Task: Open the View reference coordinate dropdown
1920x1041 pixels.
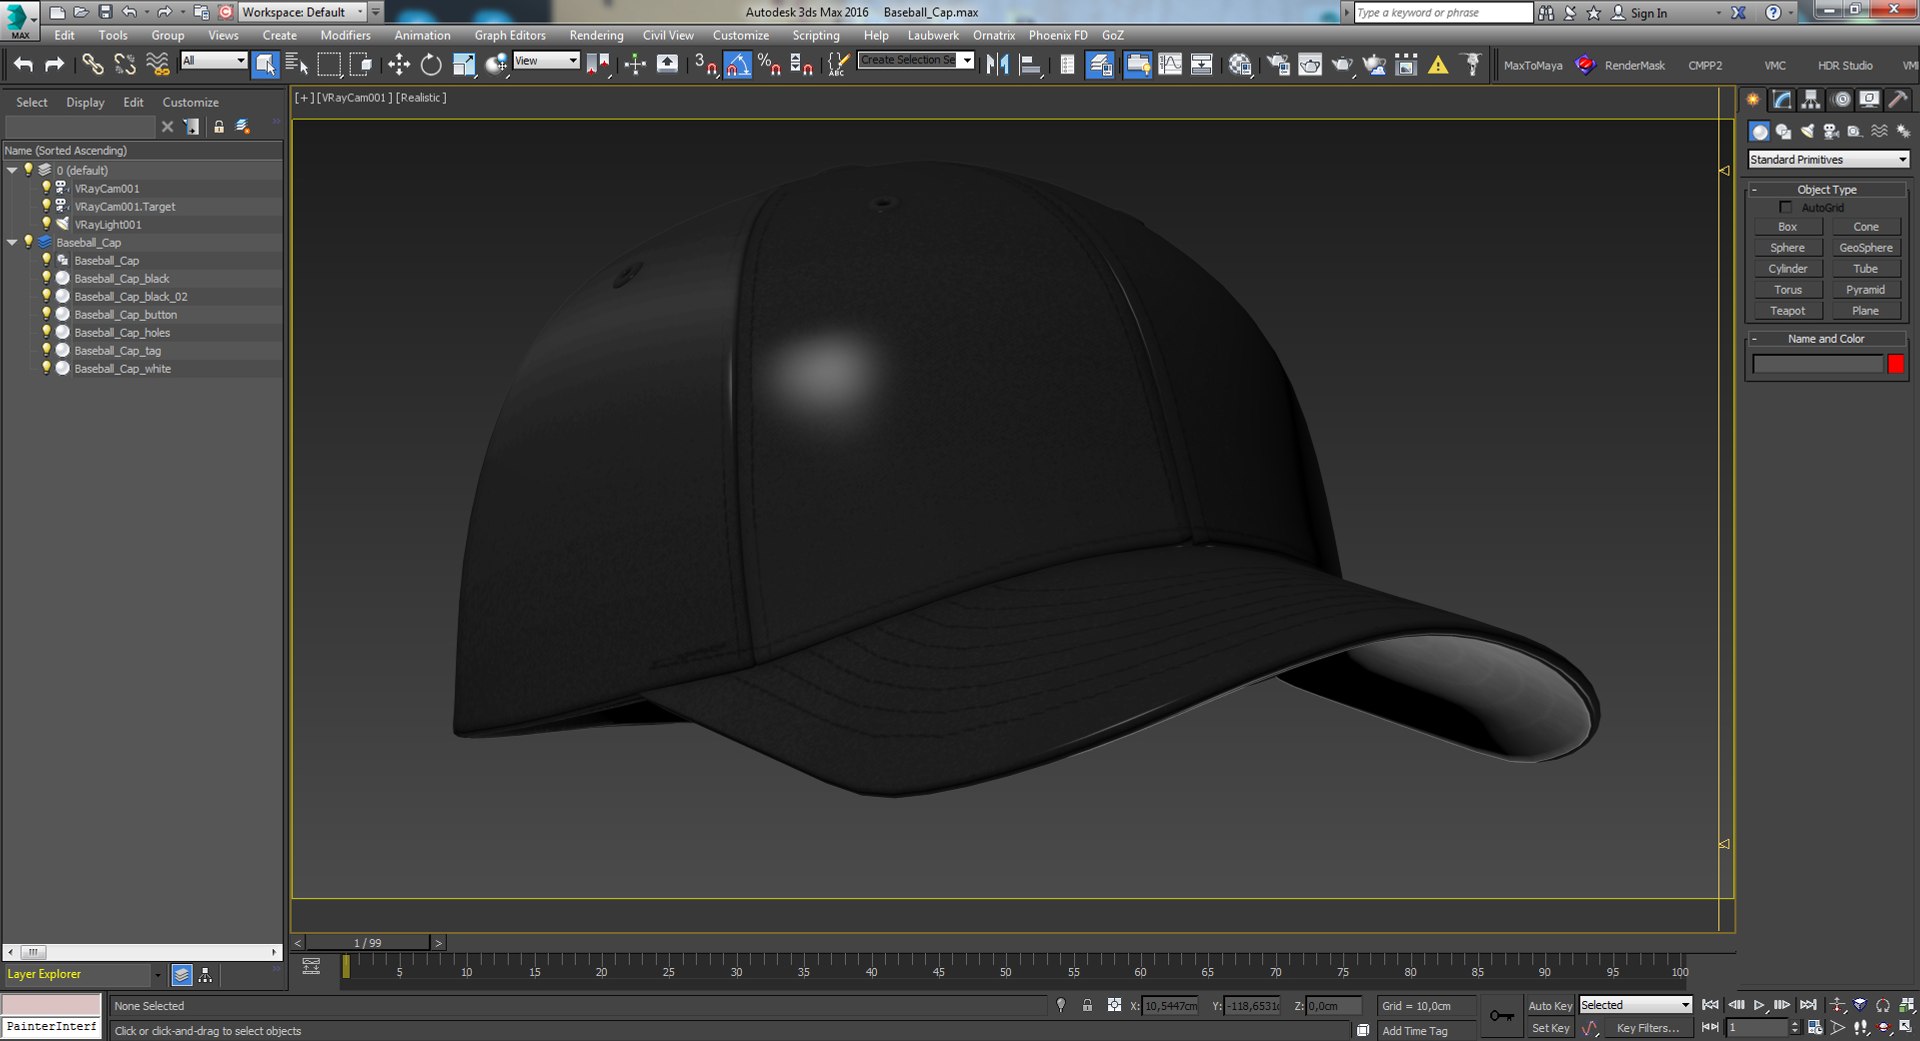Action: tap(546, 61)
